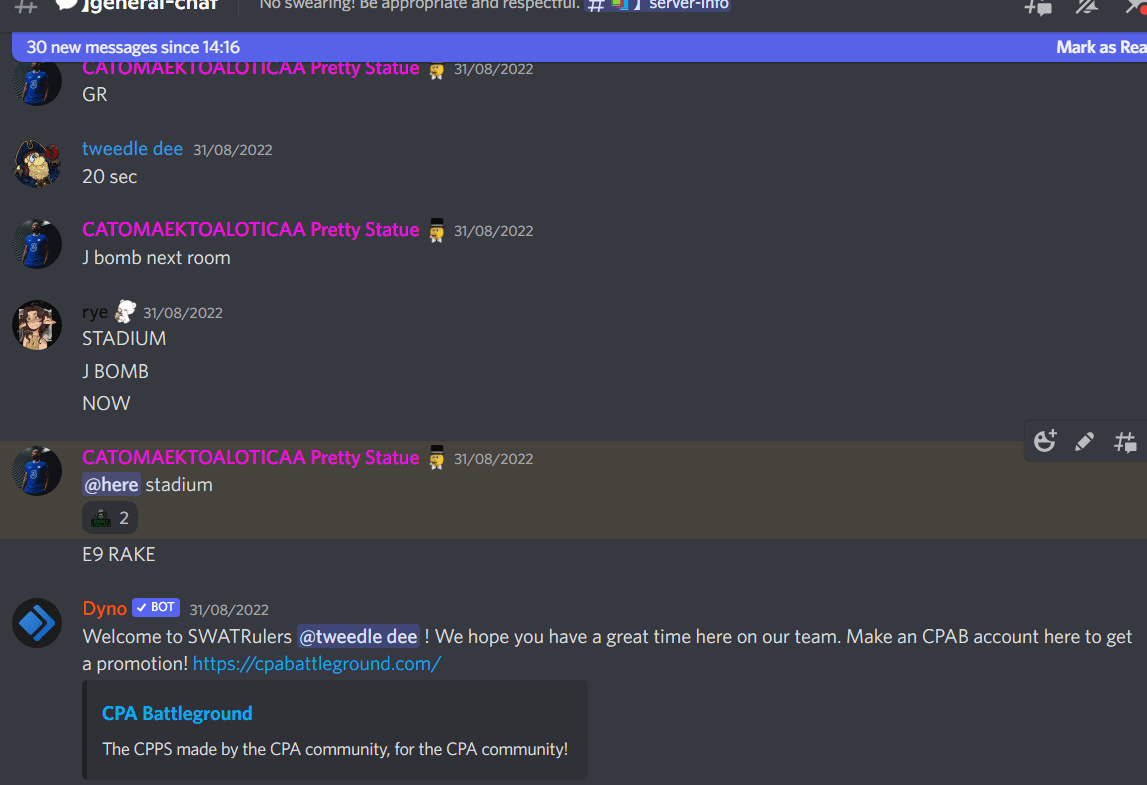Toggle the reaction with count 2
The height and width of the screenshot is (785, 1147).
(110, 518)
